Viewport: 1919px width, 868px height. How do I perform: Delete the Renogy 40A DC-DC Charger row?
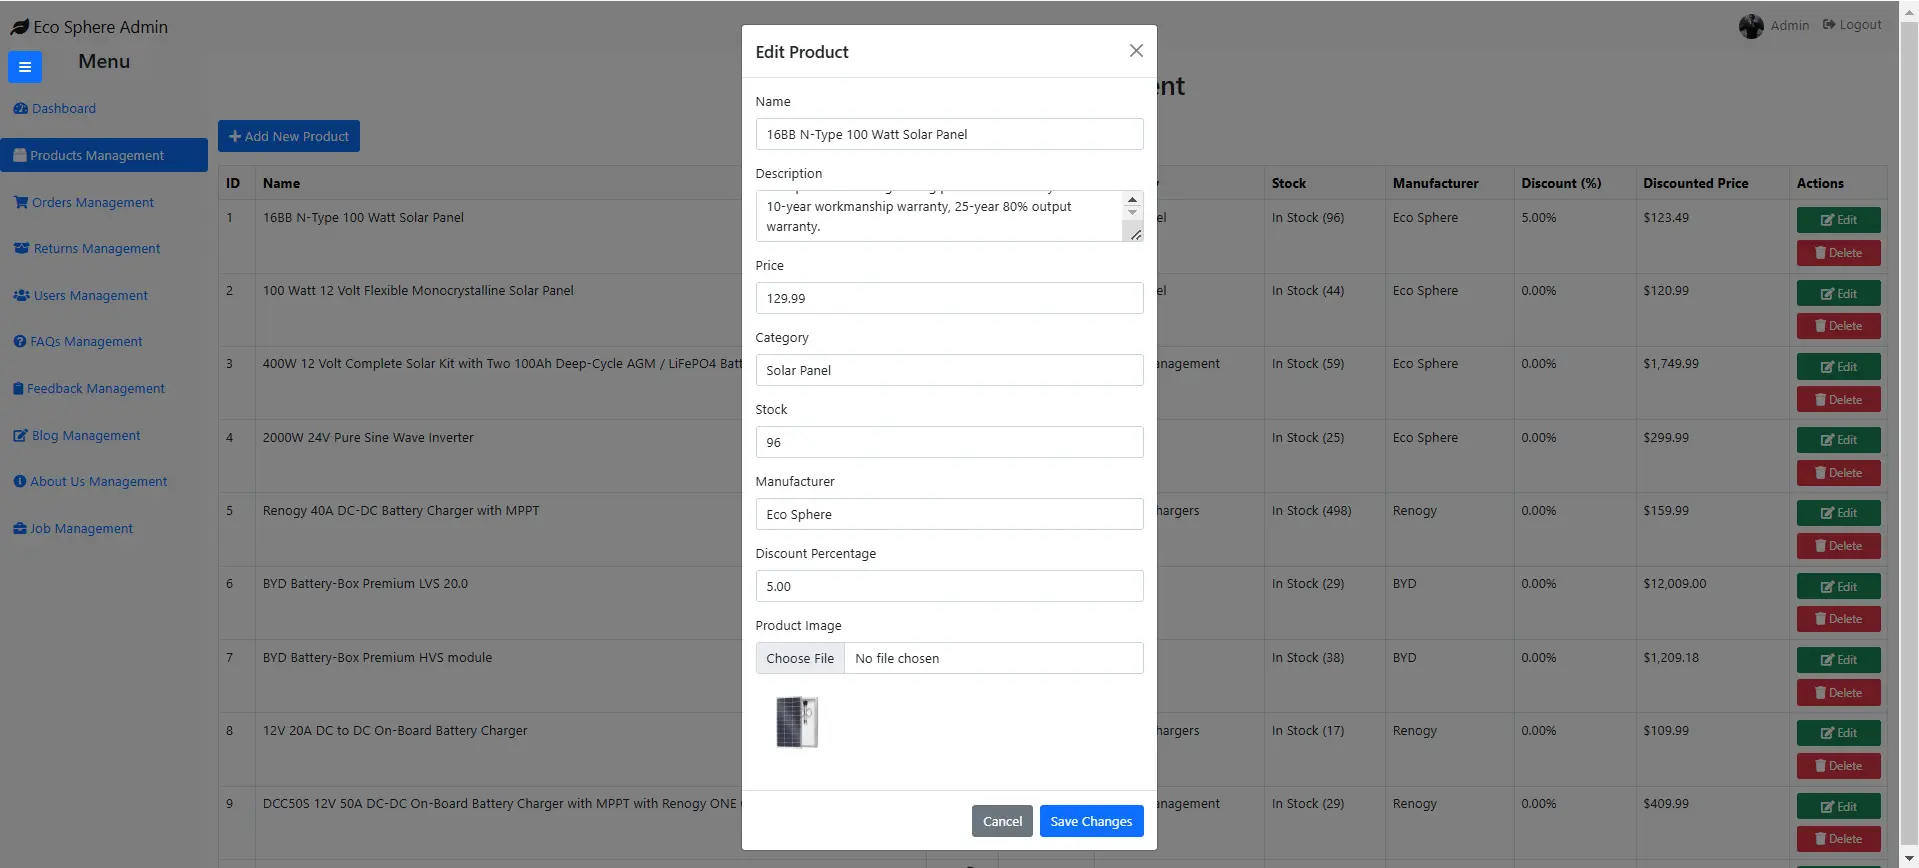(1838, 546)
